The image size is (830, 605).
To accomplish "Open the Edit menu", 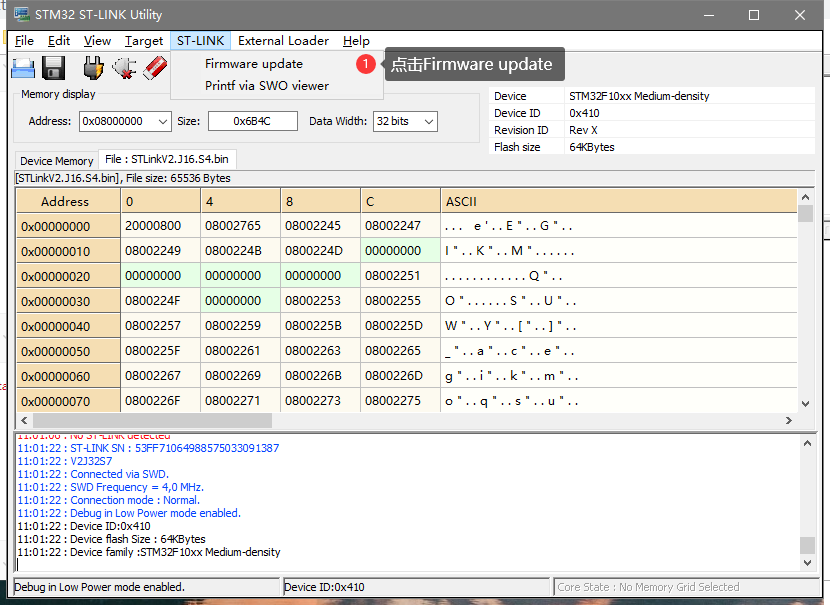I will point(59,41).
